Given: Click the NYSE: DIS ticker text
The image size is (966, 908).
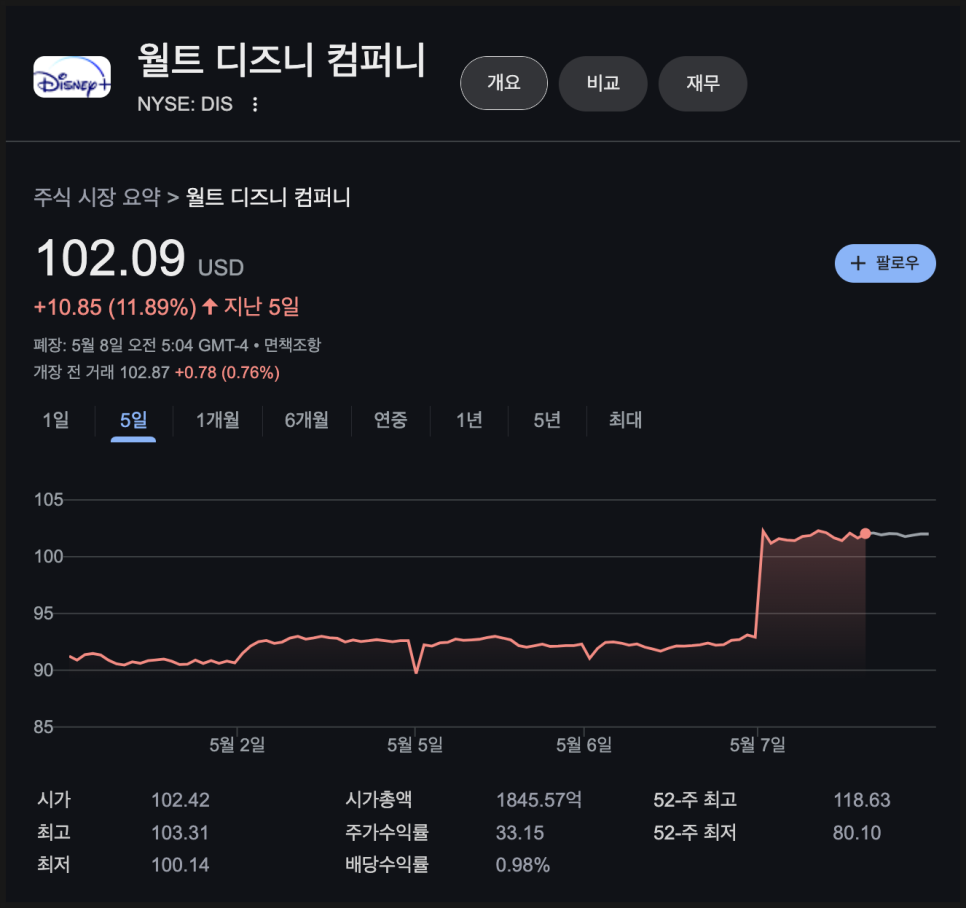Looking at the screenshot, I should (185, 104).
